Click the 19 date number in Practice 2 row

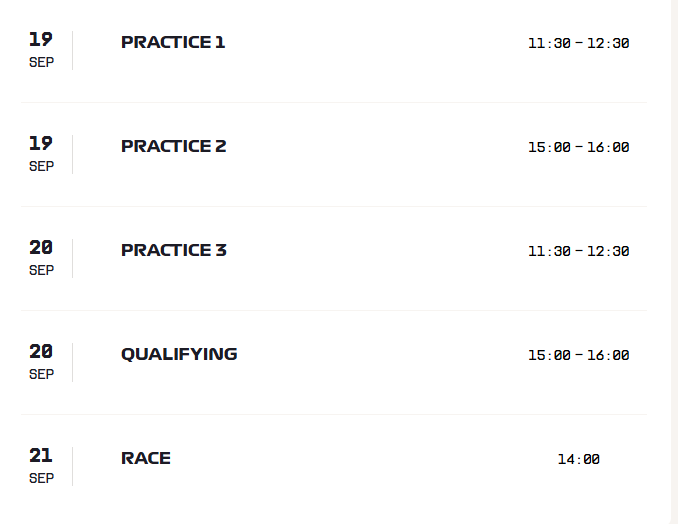point(41,144)
